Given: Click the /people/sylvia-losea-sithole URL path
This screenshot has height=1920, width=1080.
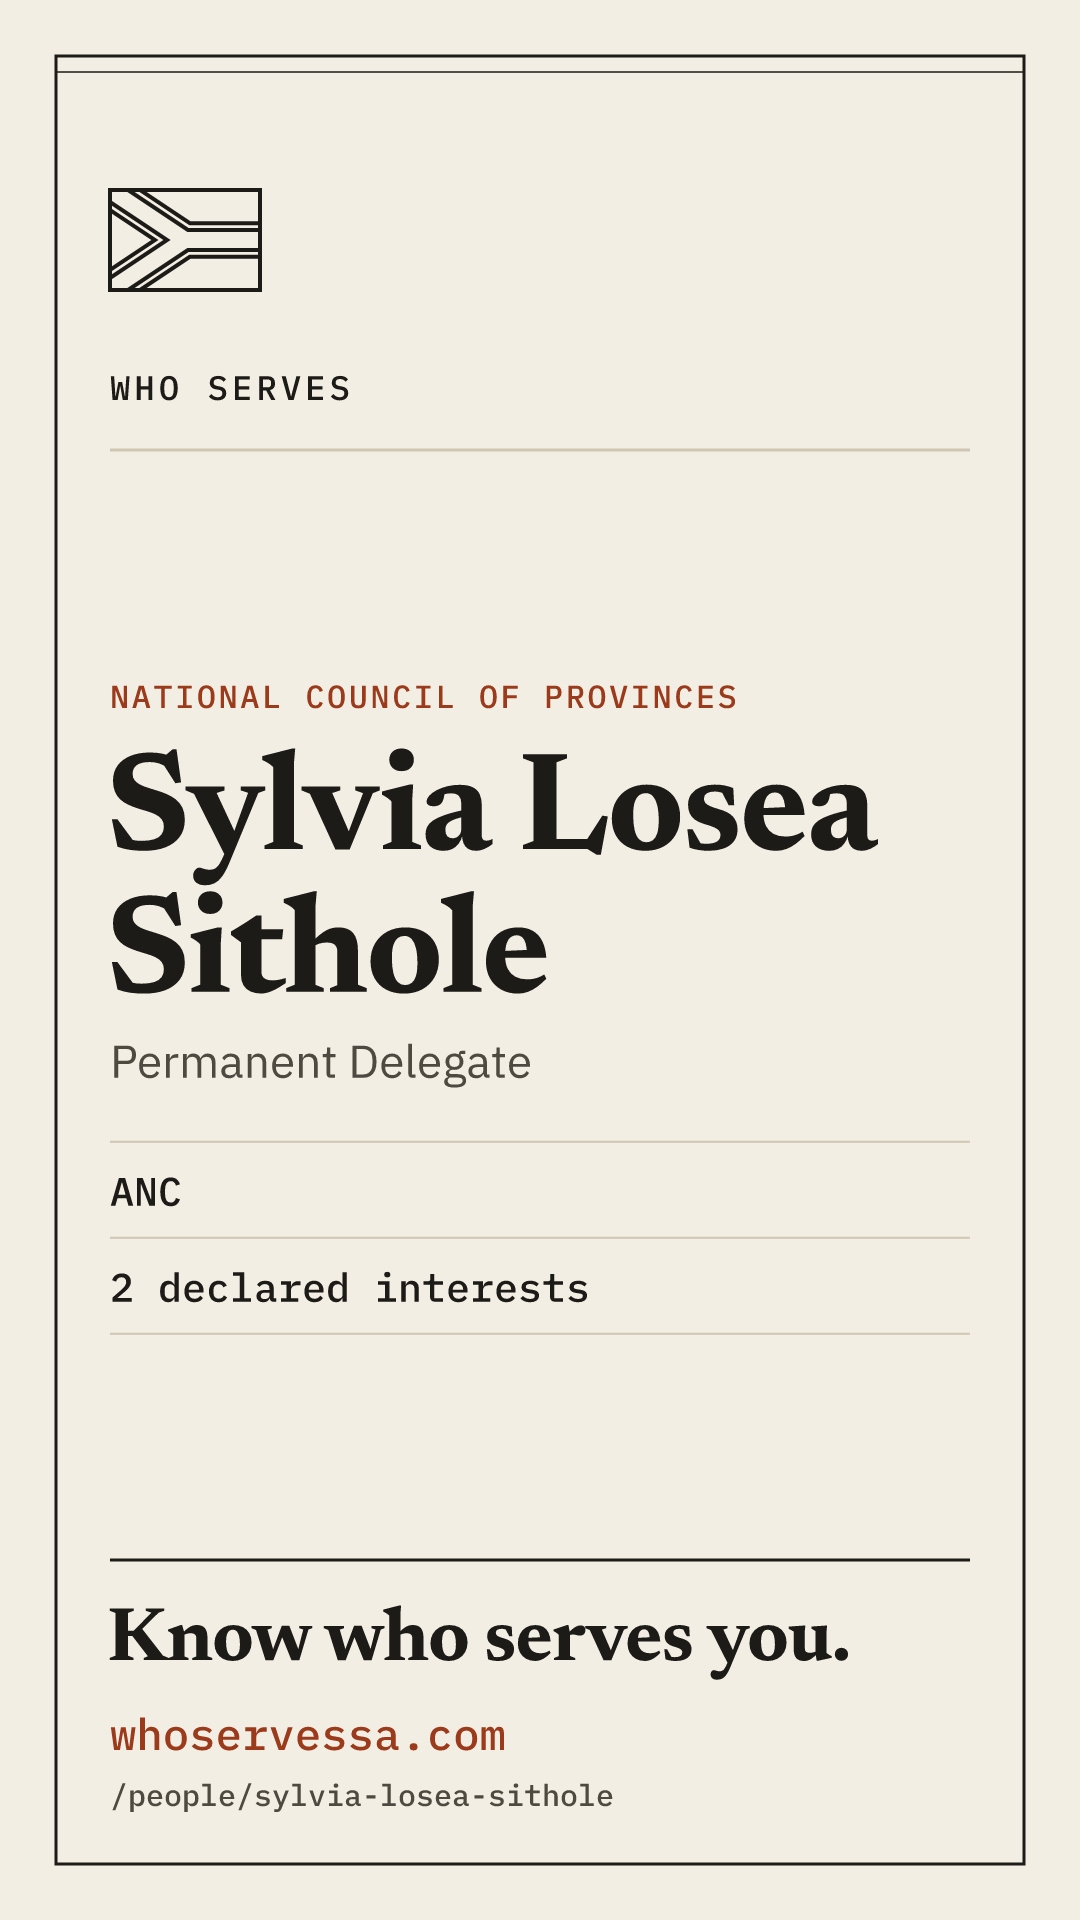Looking at the screenshot, I should pos(362,1796).
